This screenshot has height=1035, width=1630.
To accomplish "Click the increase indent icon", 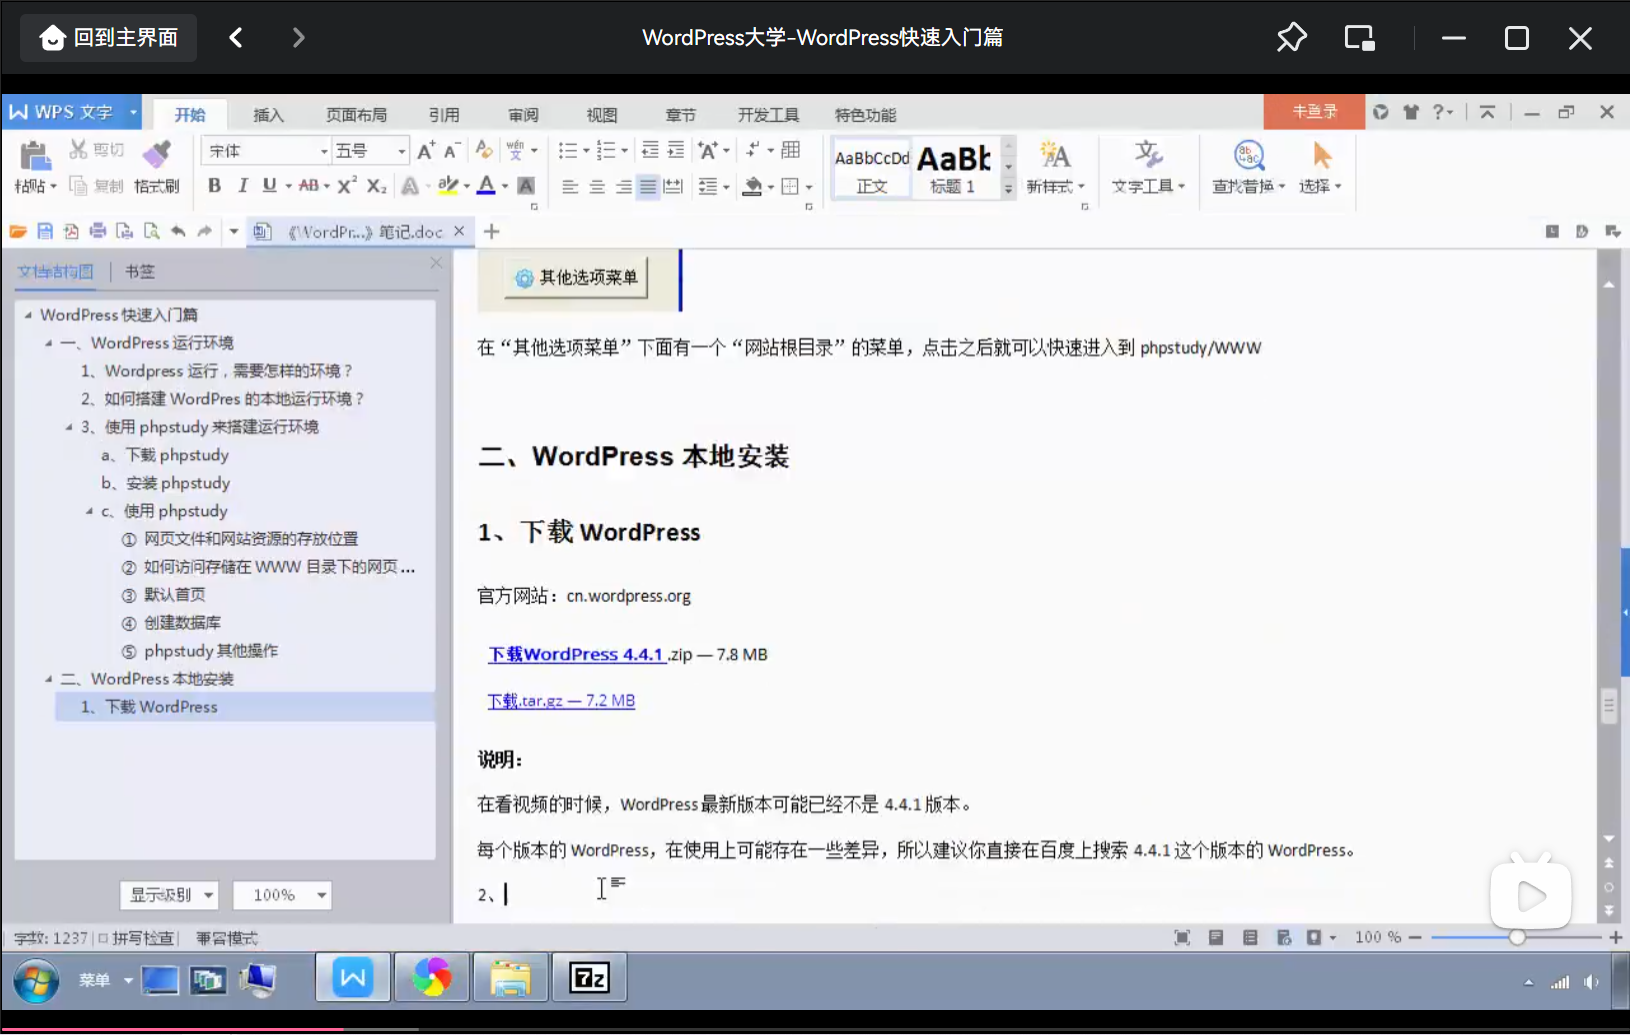I will [676, 150].
